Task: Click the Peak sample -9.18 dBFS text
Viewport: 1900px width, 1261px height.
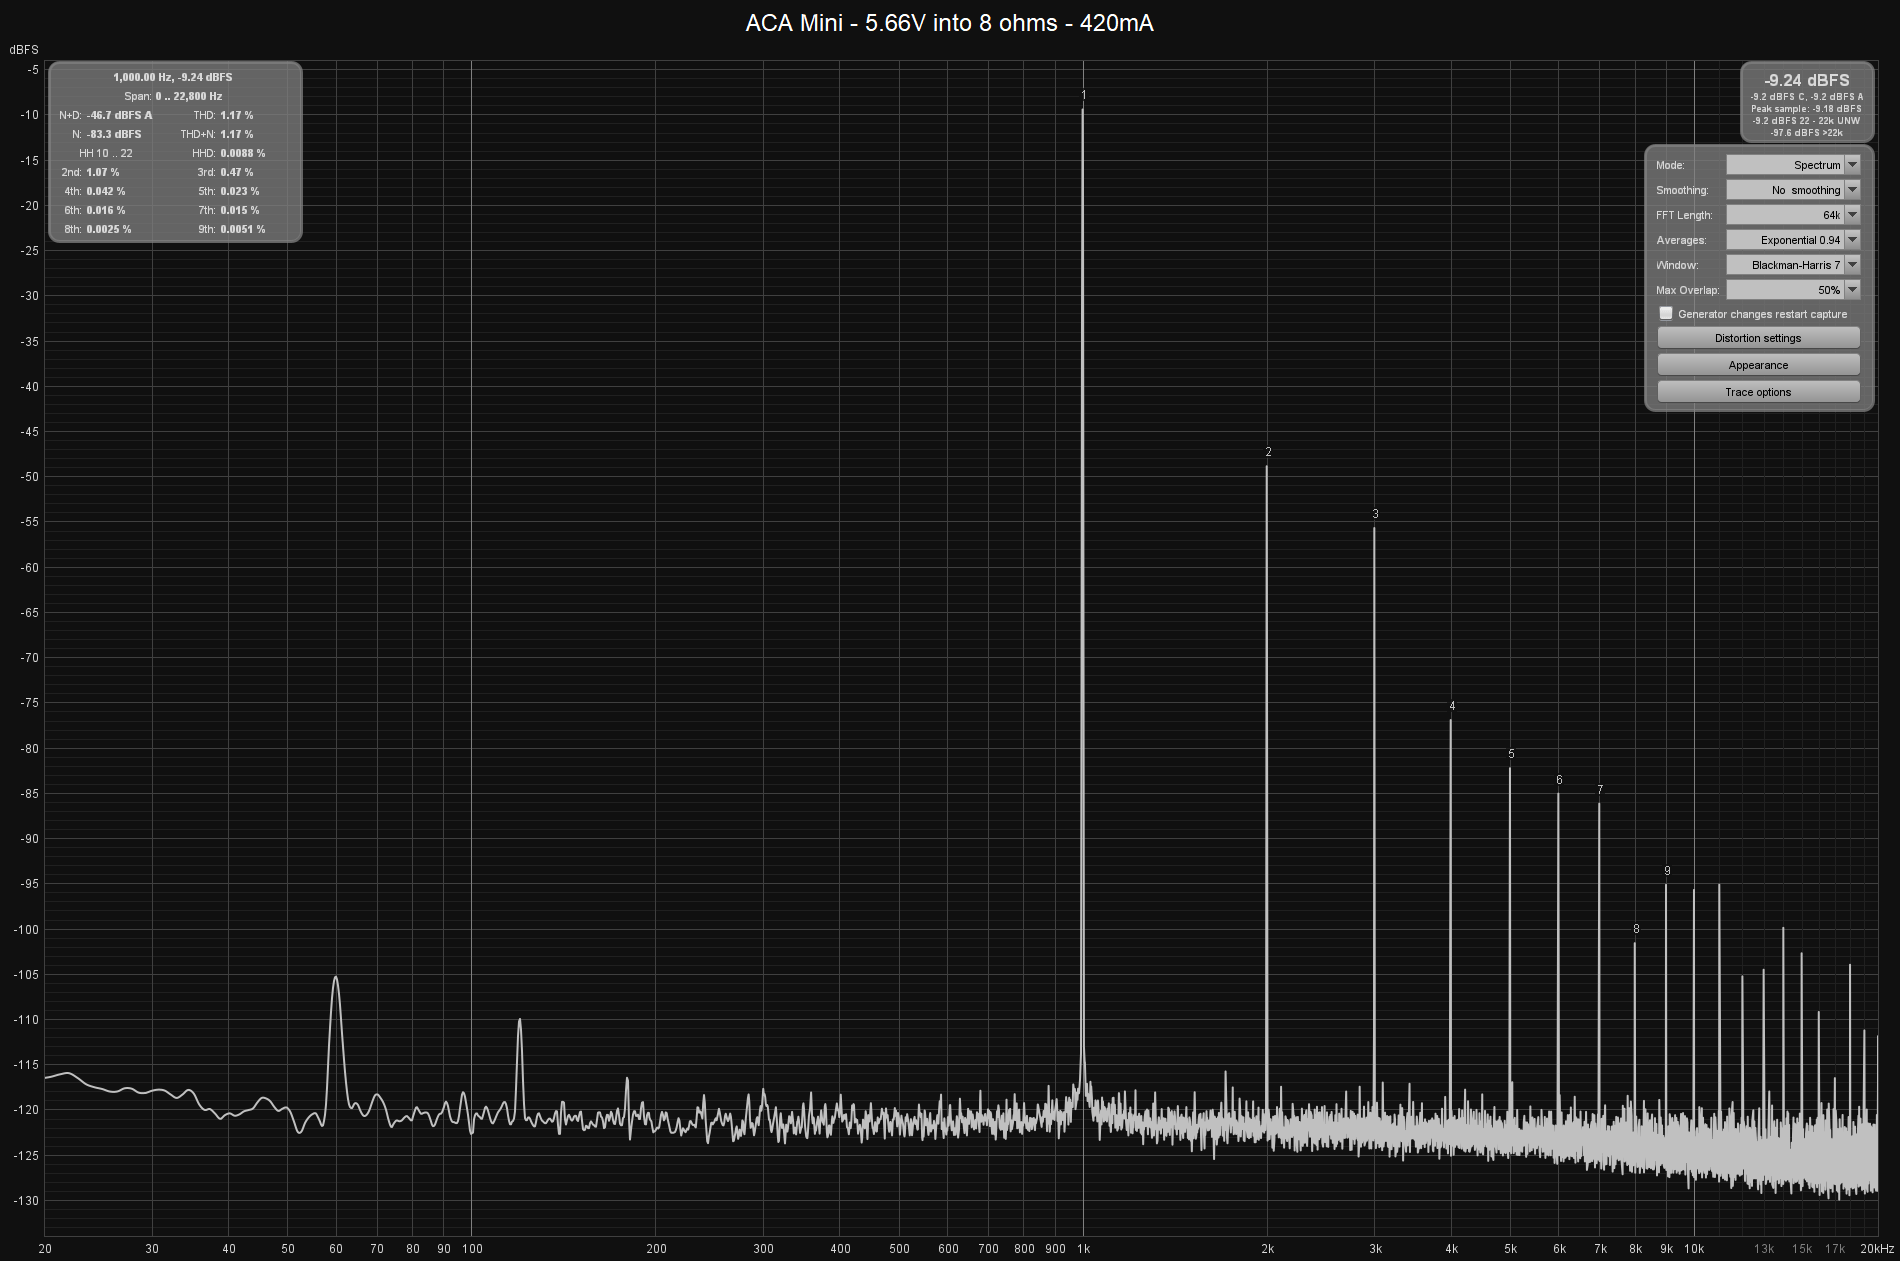Action: [1807, 108]
